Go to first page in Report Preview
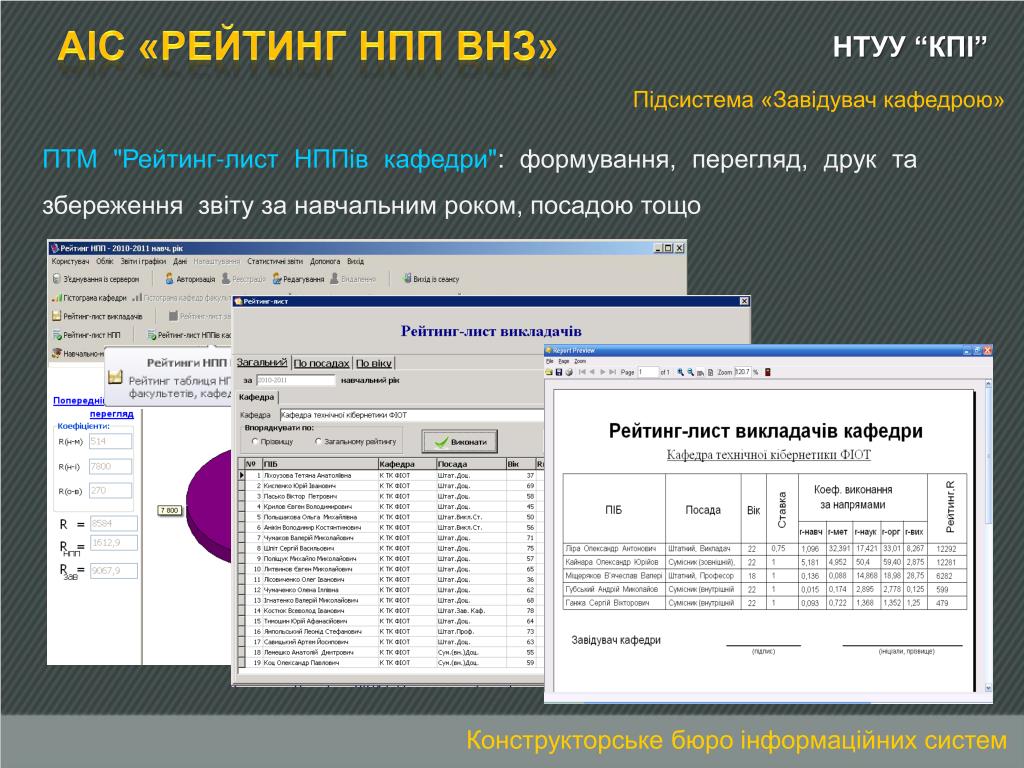Viewport: 1024px width, 768px height. 583,372
